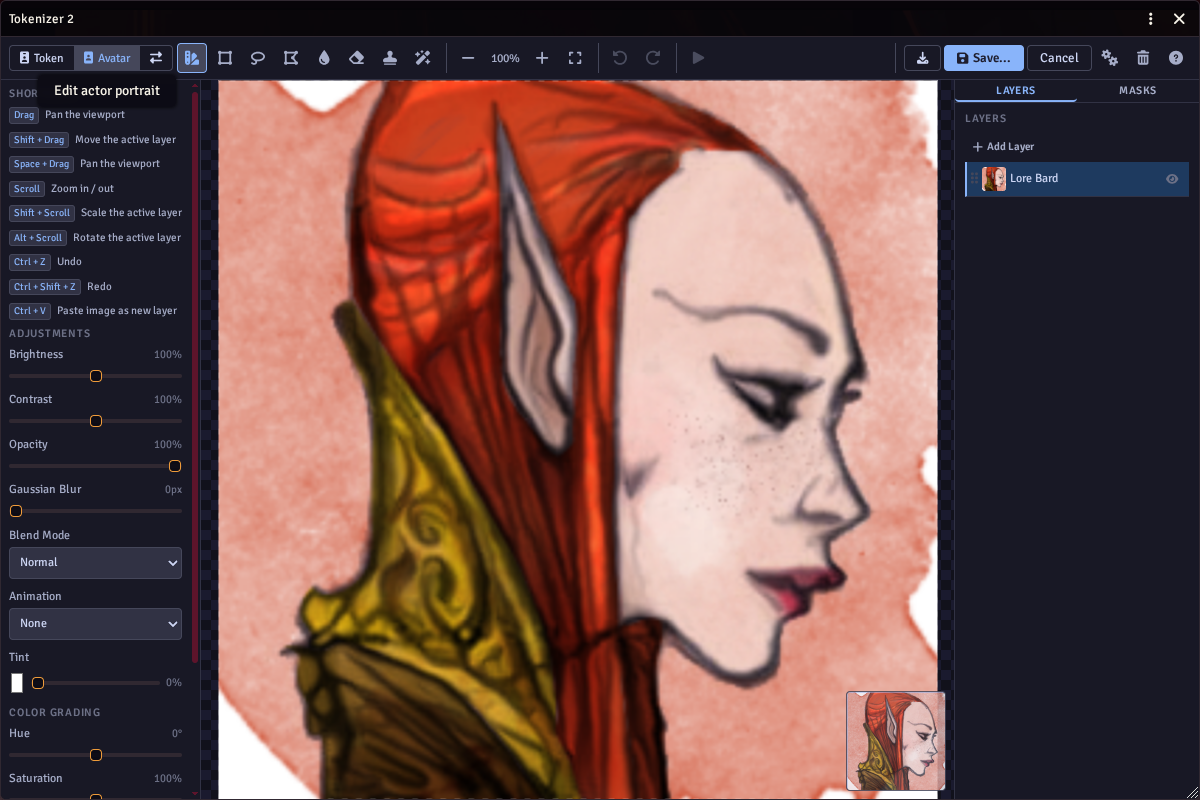Close the Tokenizer 2 window
The image size is (1200, 800).
coord(1178,19)
